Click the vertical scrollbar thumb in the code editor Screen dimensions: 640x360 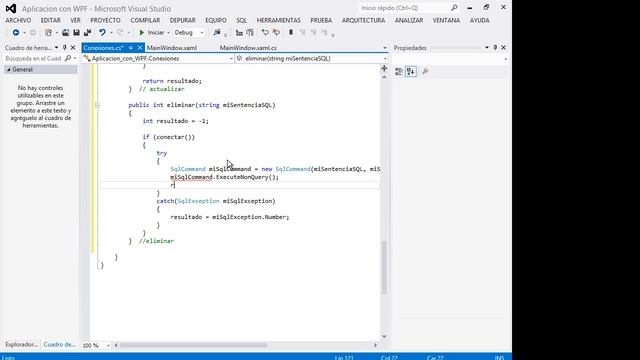coord(384,267)
